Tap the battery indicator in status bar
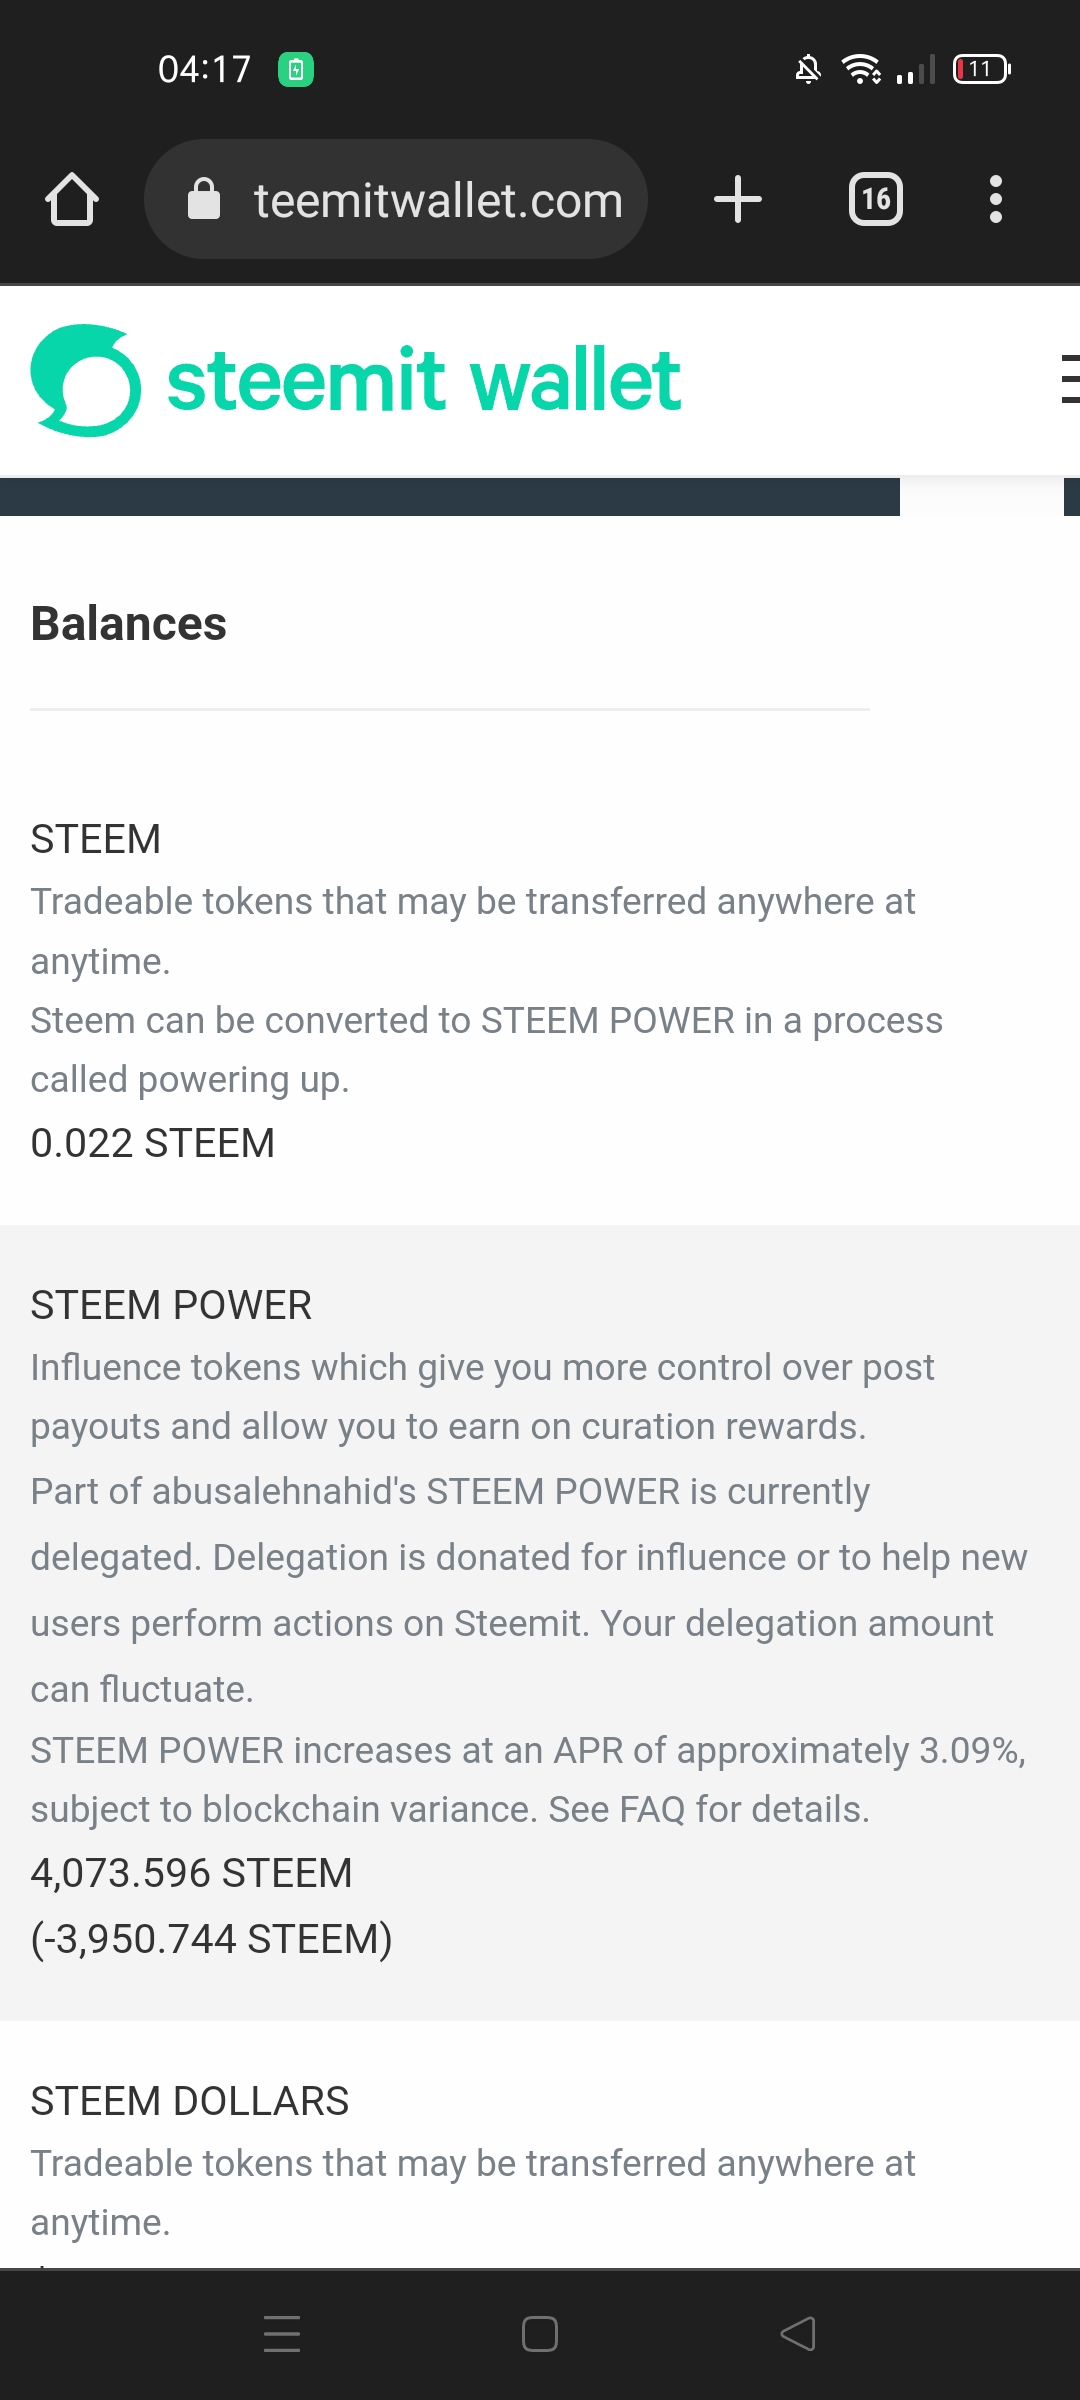Screen dimensions: 1080x2400 (981, 69)
